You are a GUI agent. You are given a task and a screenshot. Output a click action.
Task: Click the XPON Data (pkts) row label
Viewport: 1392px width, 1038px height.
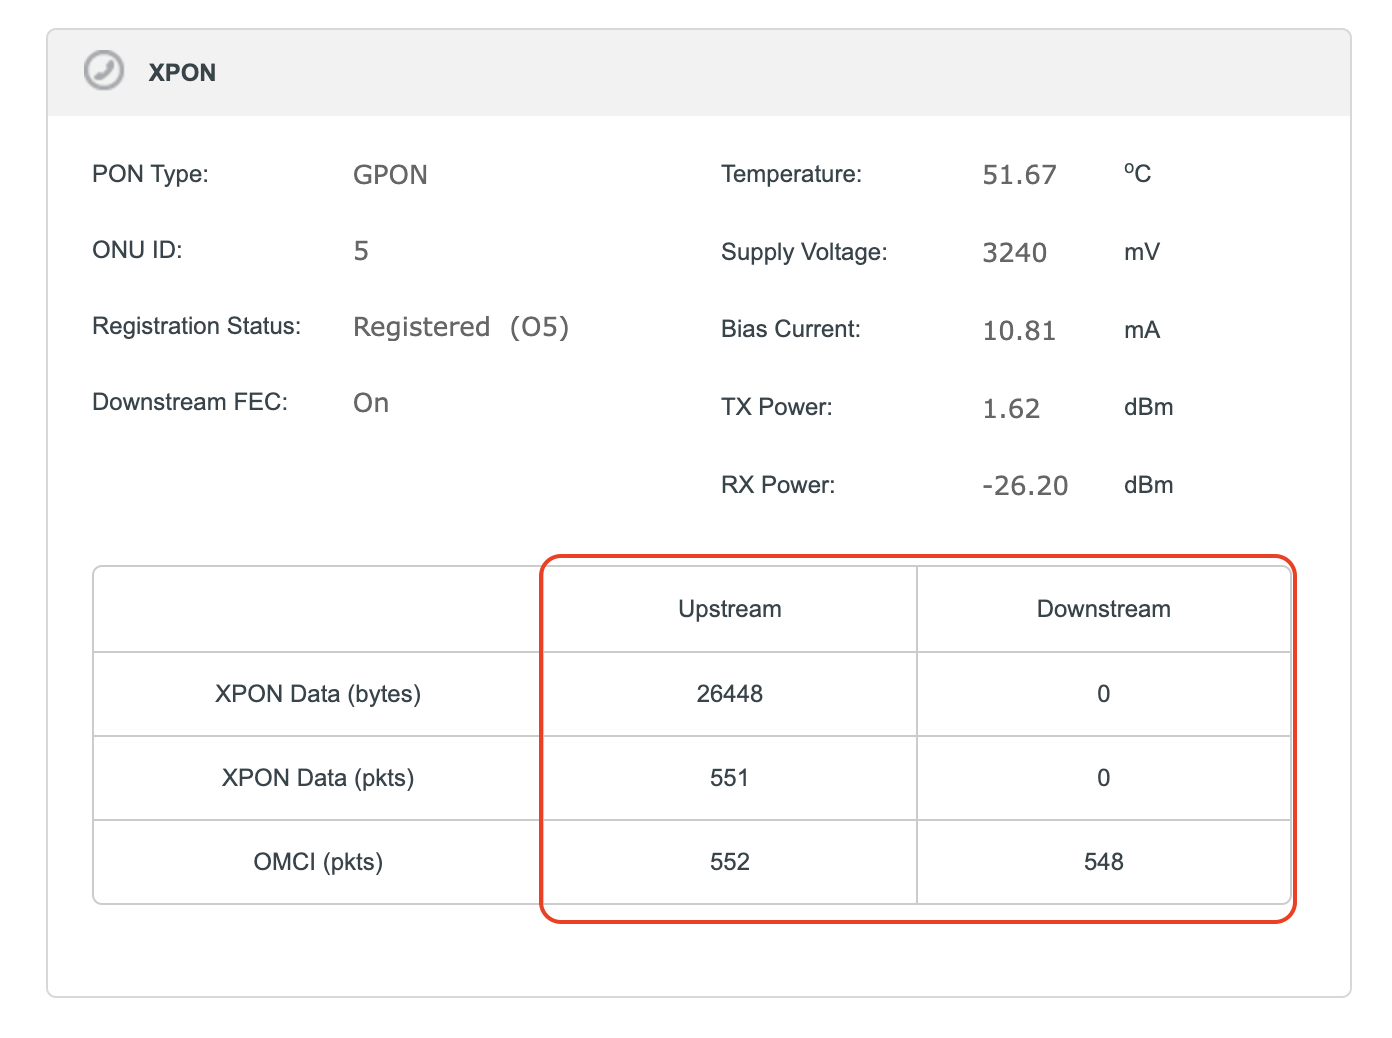point(318,778)
